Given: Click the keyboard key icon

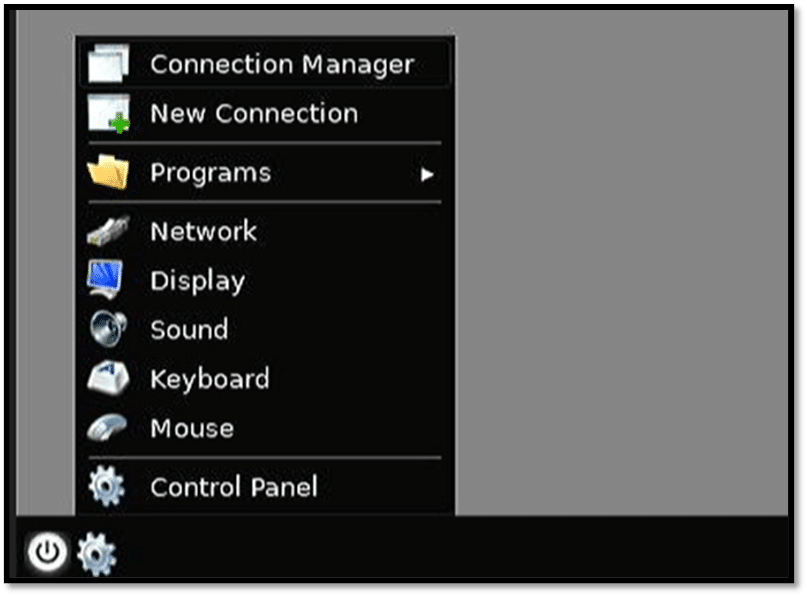Looking at the screenshot, I should (108, 378).
